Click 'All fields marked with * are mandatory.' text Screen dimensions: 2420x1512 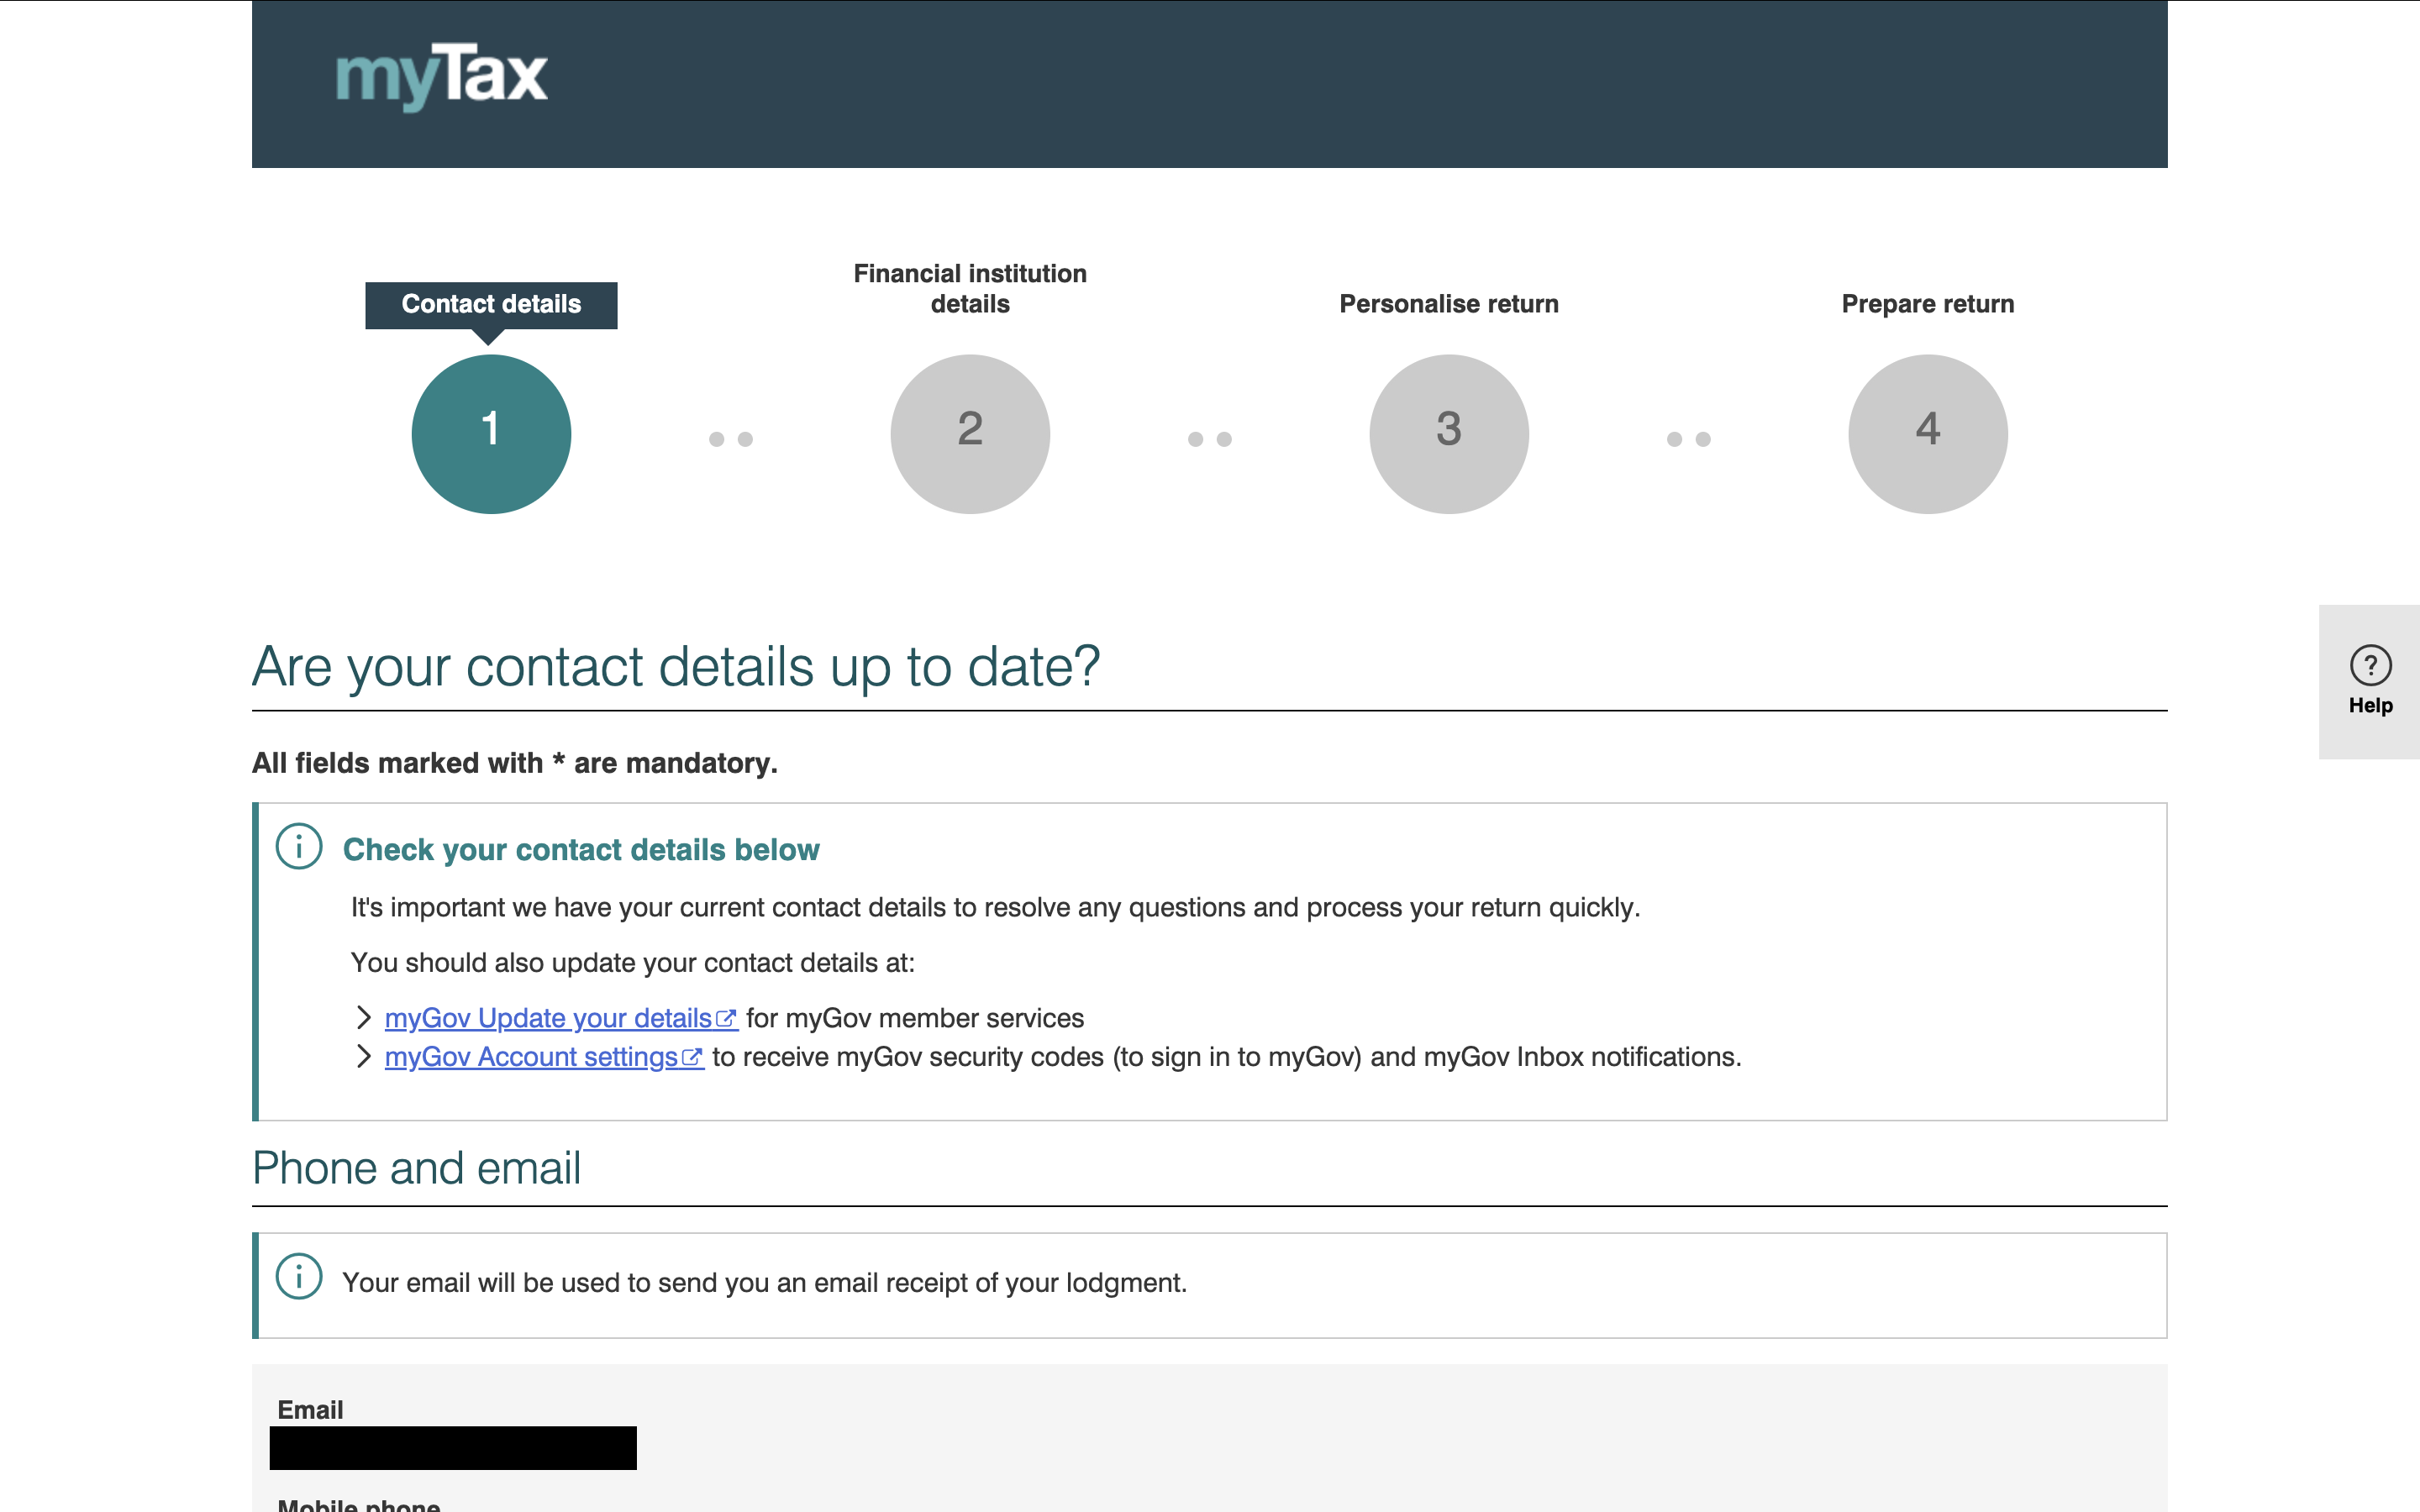pos(515,763)
